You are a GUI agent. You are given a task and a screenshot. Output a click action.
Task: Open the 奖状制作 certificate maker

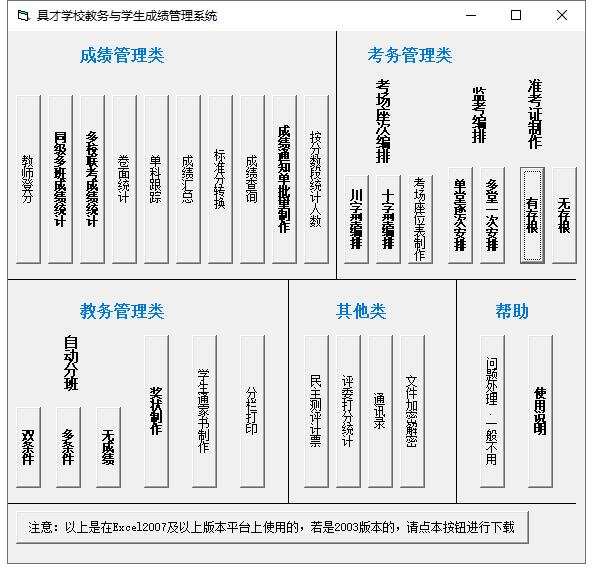point(157,411)
